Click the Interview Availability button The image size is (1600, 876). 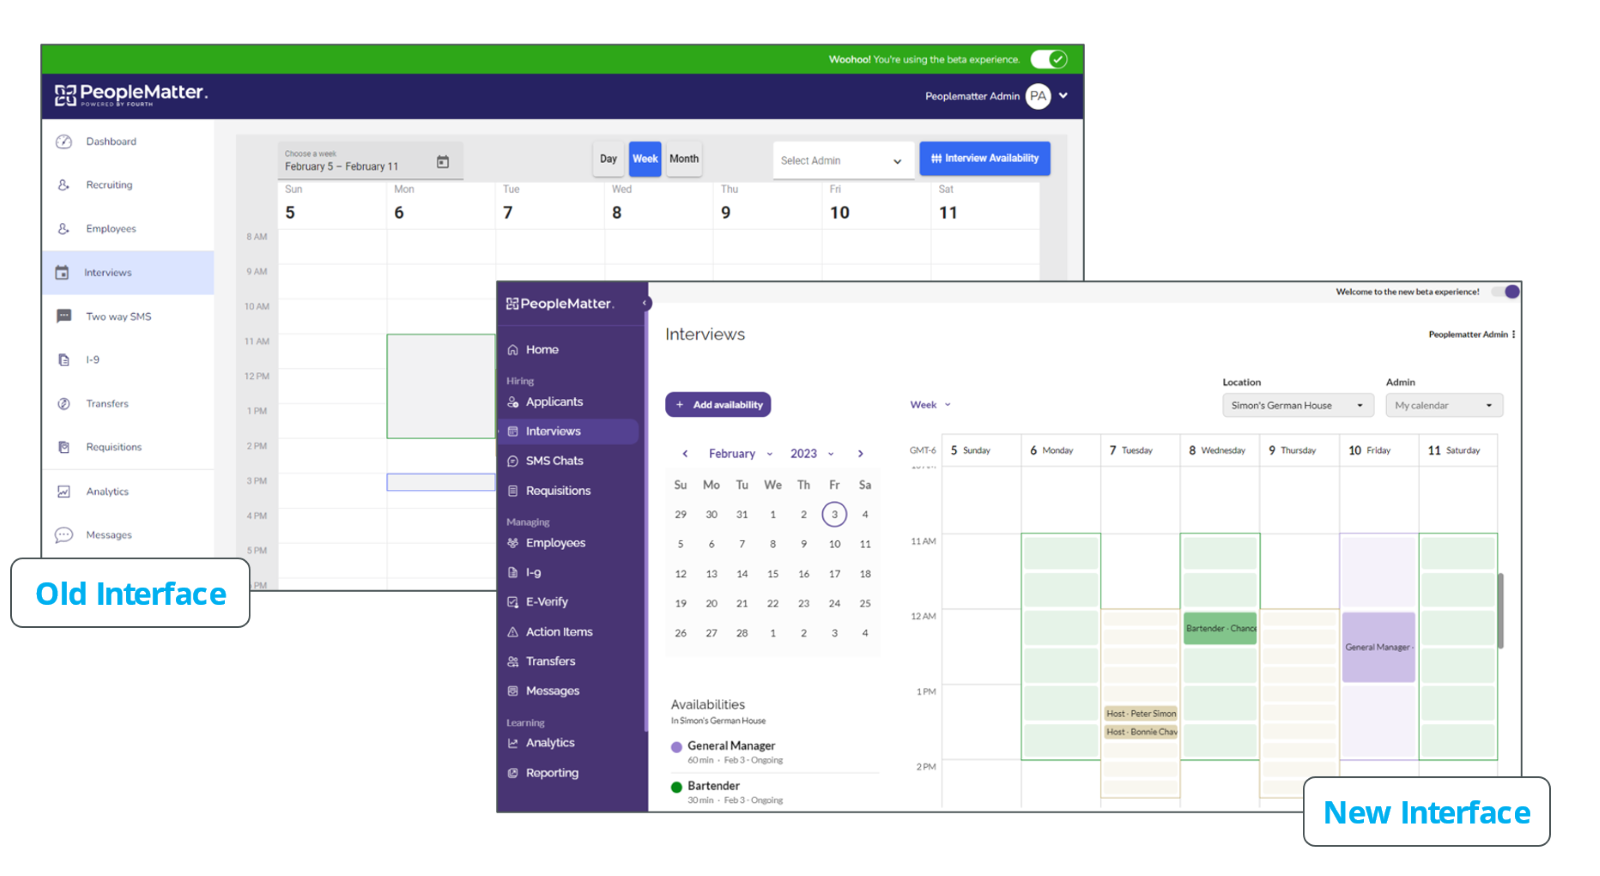pyautogui.click(x=984, y=159)
